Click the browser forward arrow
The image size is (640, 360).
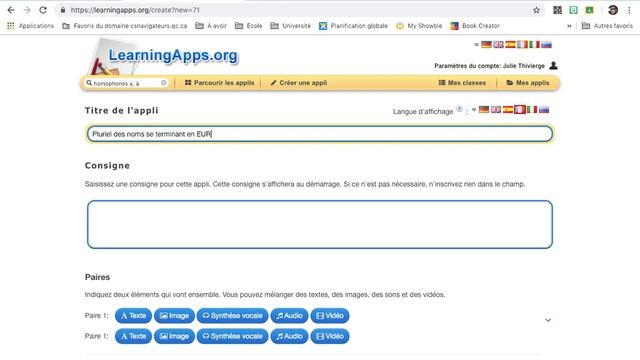27,10
